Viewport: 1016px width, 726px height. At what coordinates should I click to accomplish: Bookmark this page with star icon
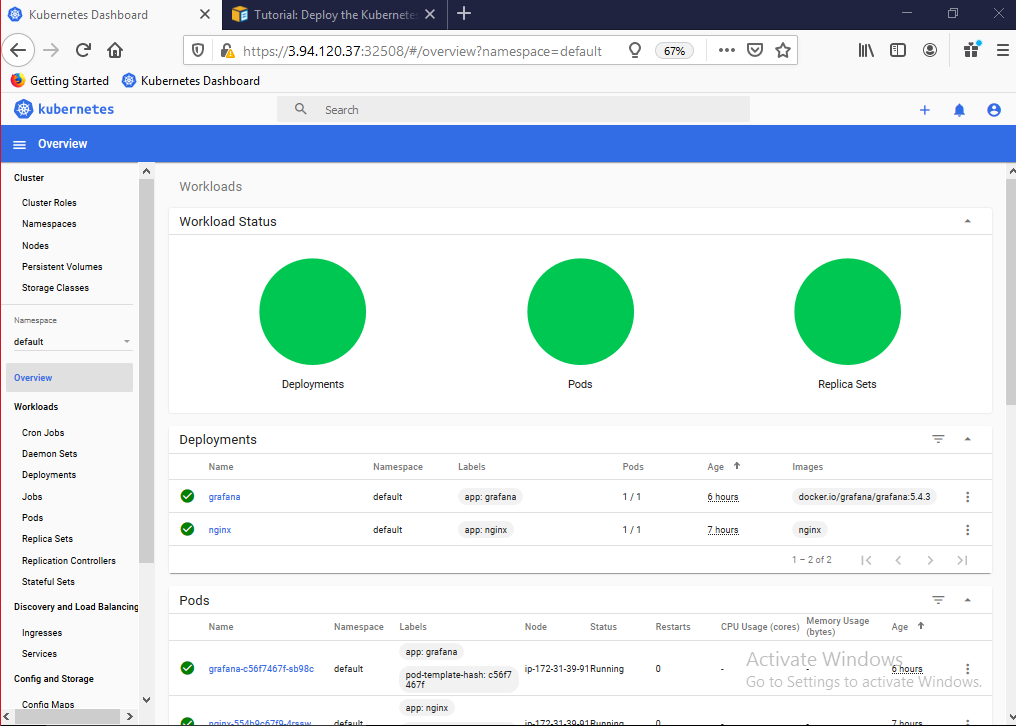783,51
